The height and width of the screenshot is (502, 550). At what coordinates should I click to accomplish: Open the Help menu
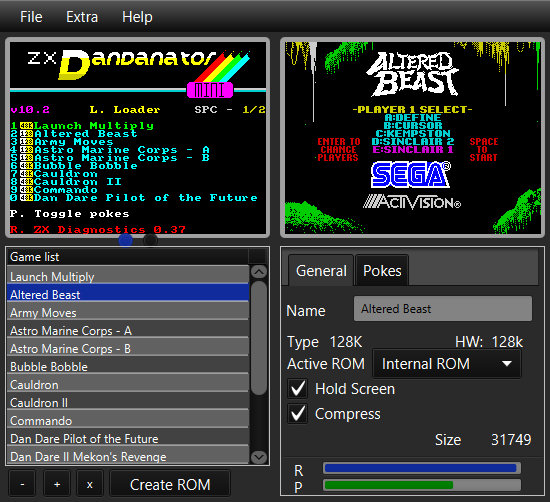(x=137, y=17)
